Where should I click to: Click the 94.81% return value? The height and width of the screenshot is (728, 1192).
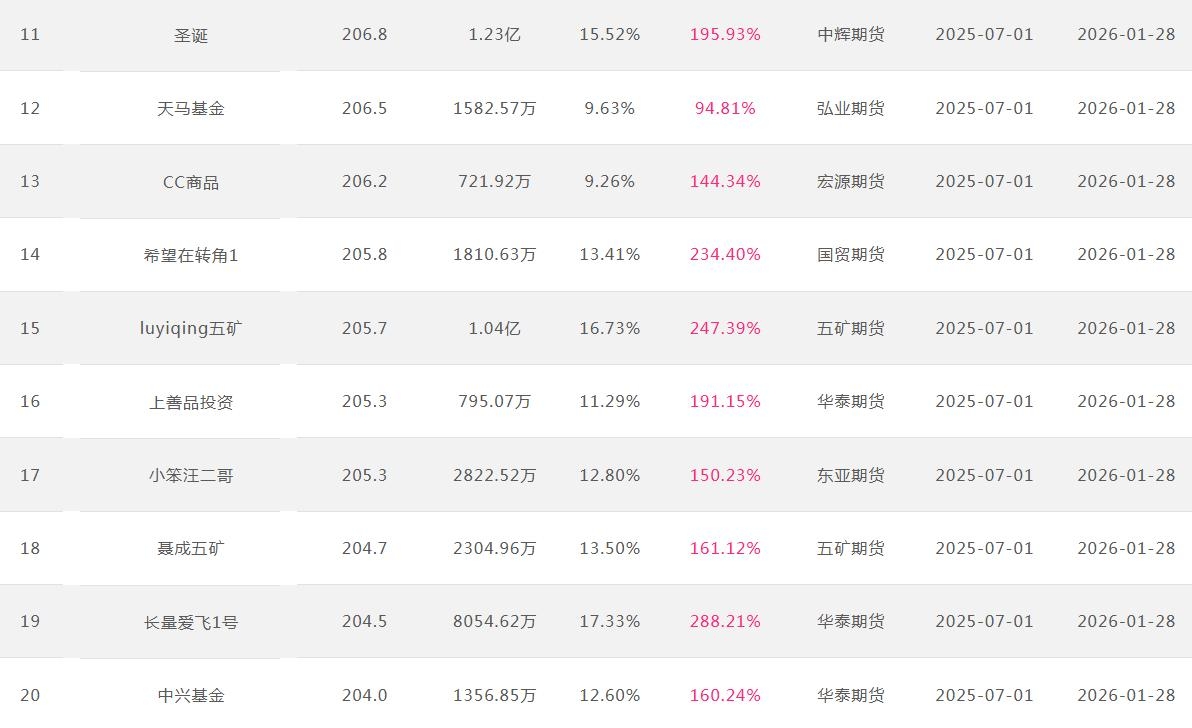[725, 108]
